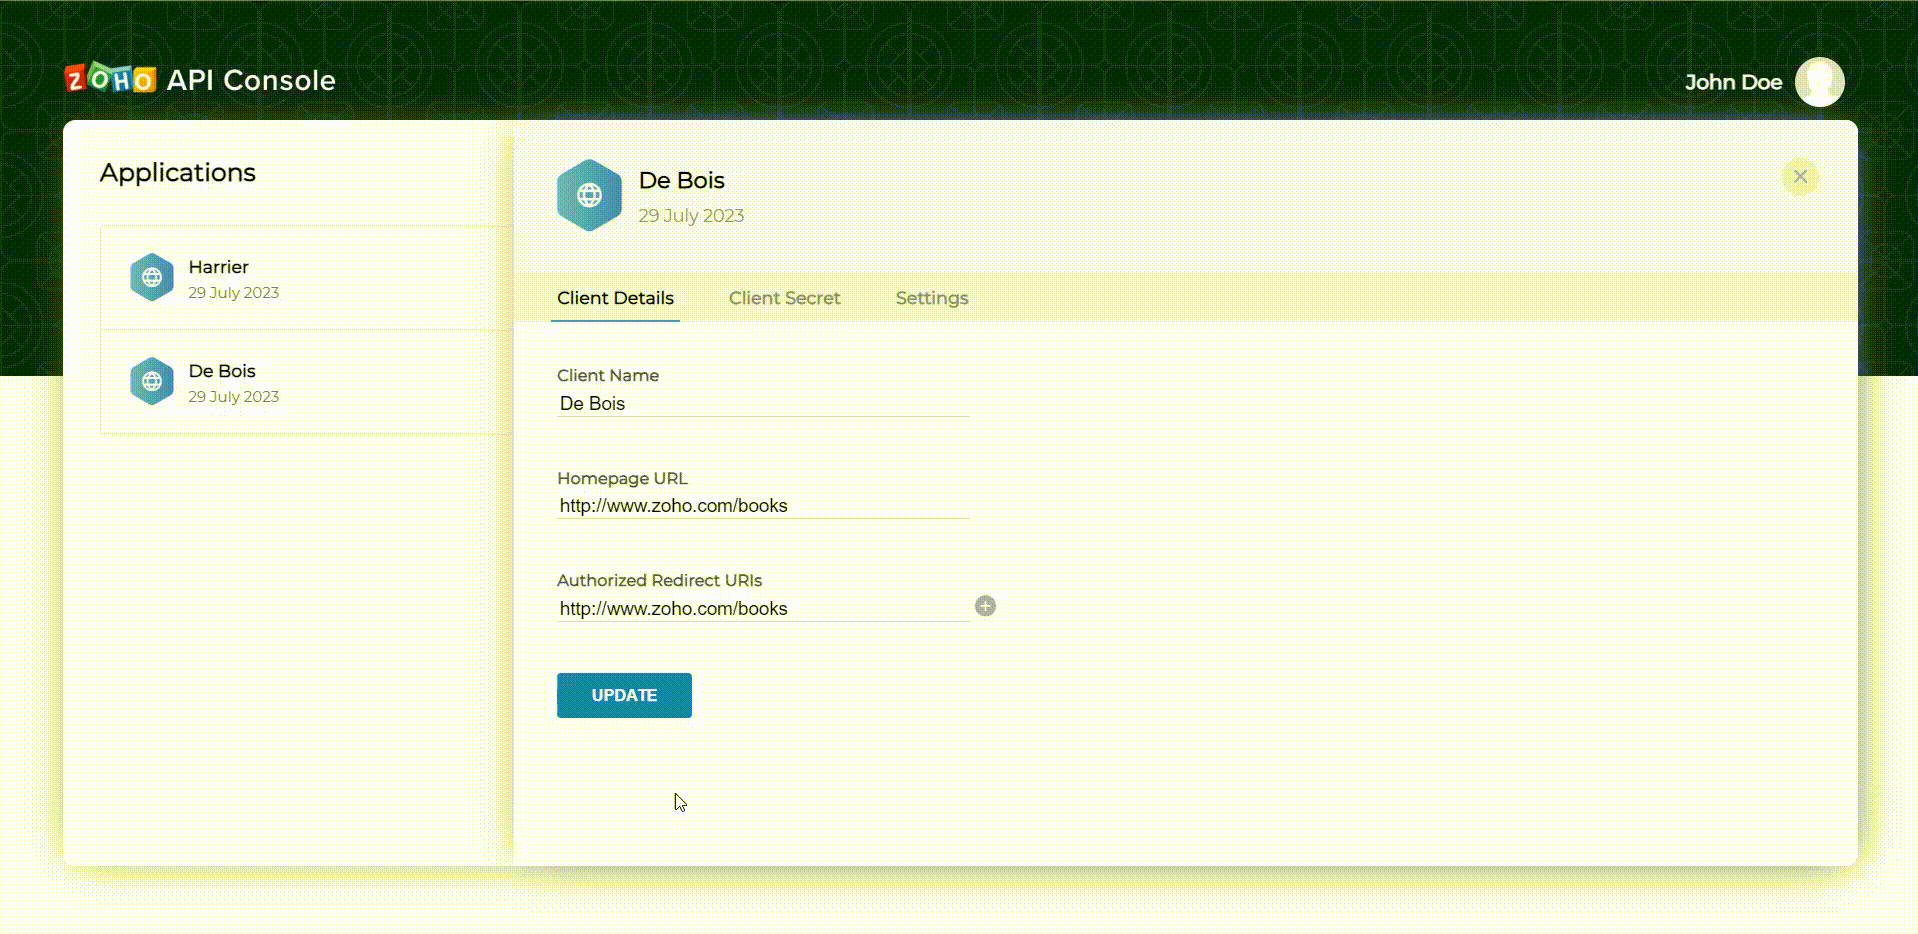
Task: Click the Harrier application hexagon icon
Action: pyautogui.click(x=152, y=278)
